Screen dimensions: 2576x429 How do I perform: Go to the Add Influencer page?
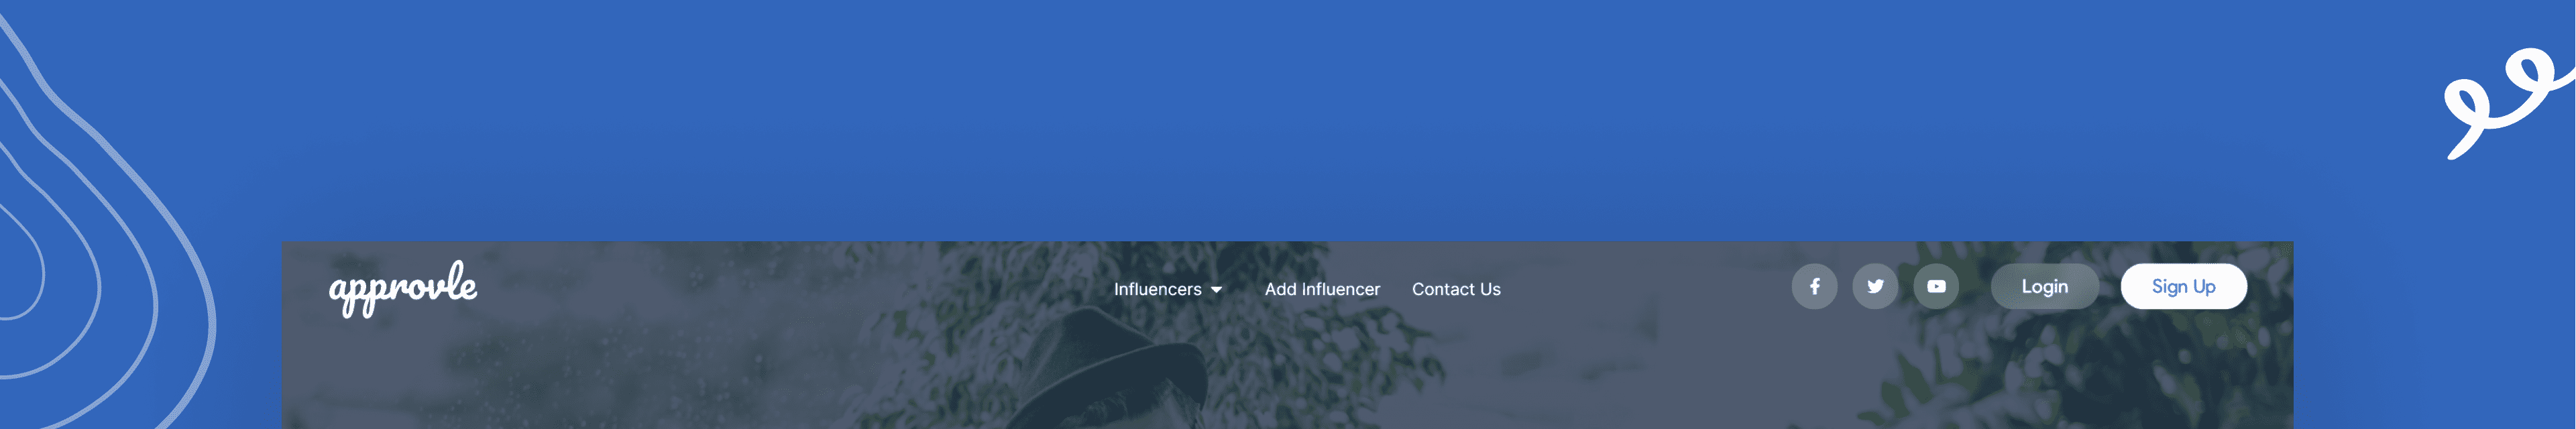point(1322,289)
